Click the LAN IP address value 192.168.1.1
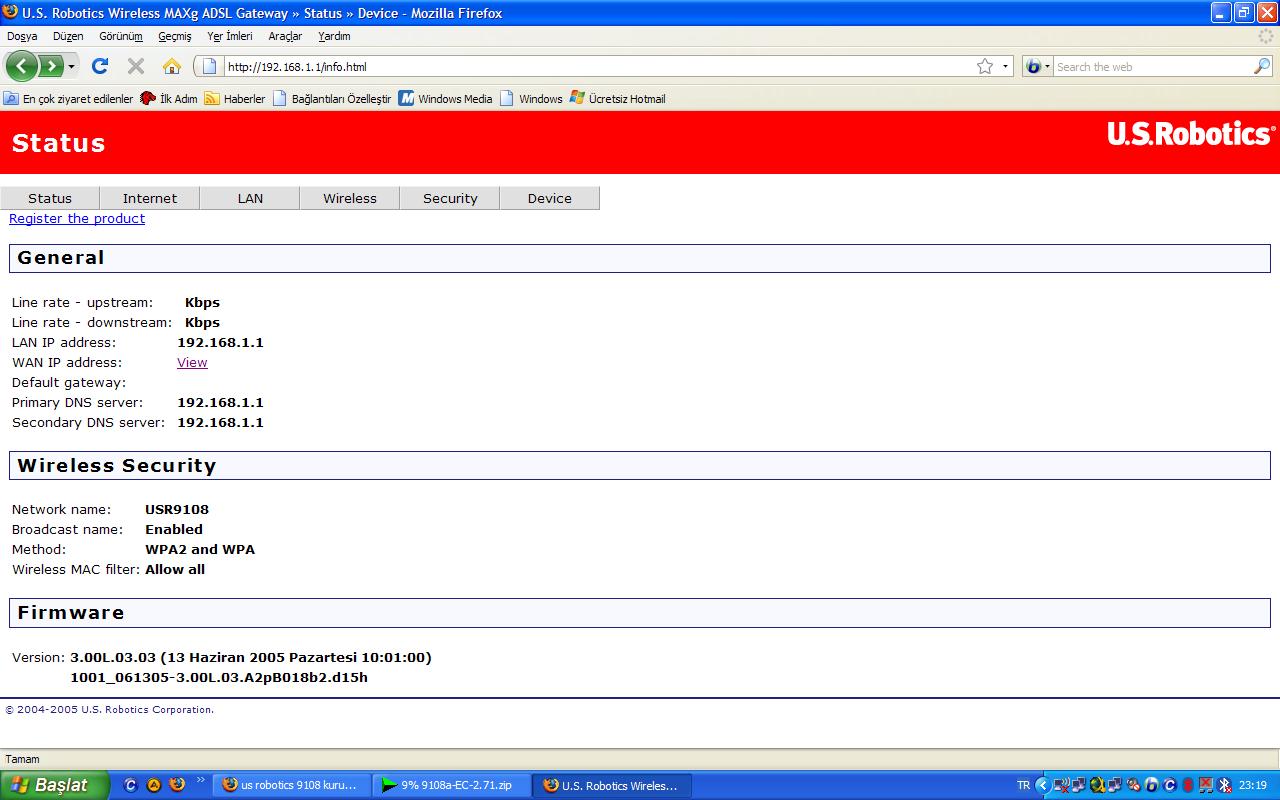Viewport: 1280px width, 800px height. click(x=220, y=342)
